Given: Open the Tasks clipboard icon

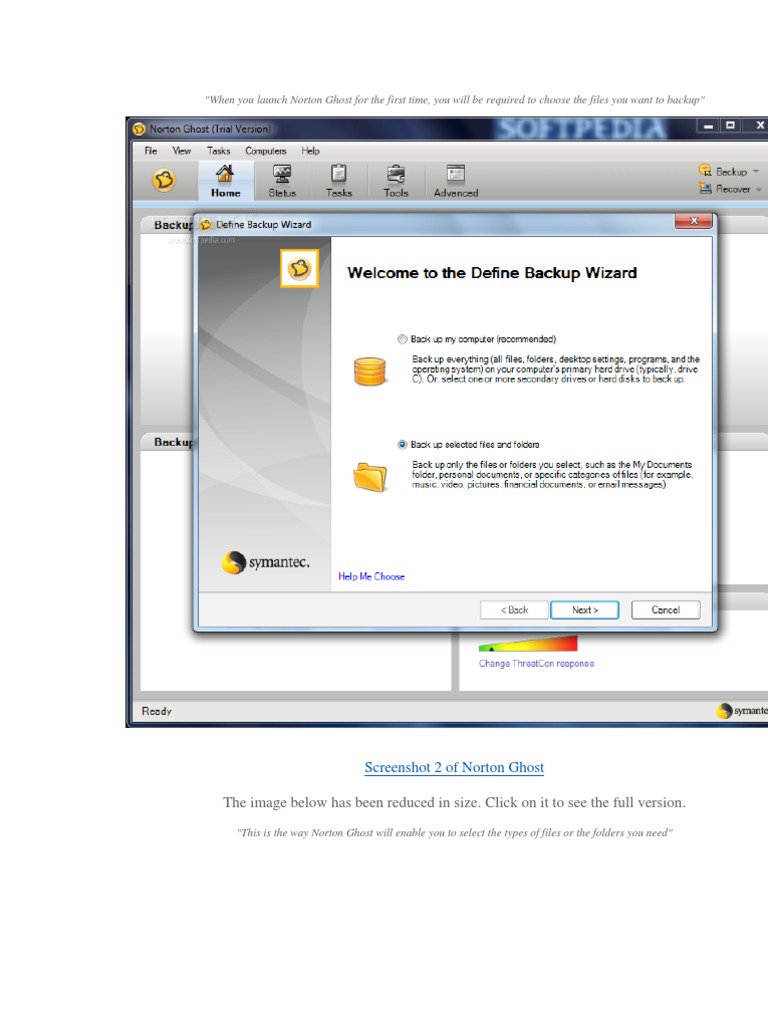Looking at the screenshot, I should (338, 174).
